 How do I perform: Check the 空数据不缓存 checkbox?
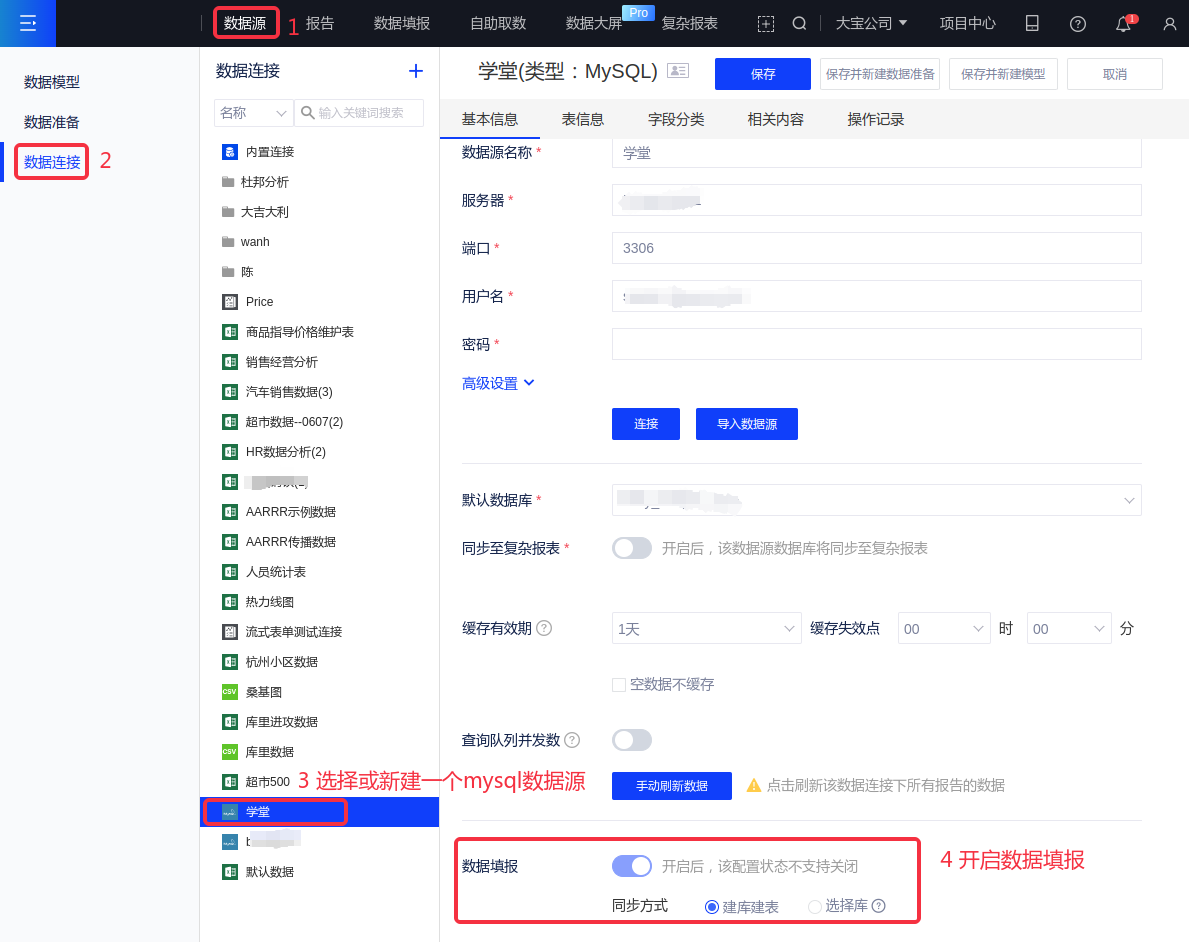(x=619, y=685)
